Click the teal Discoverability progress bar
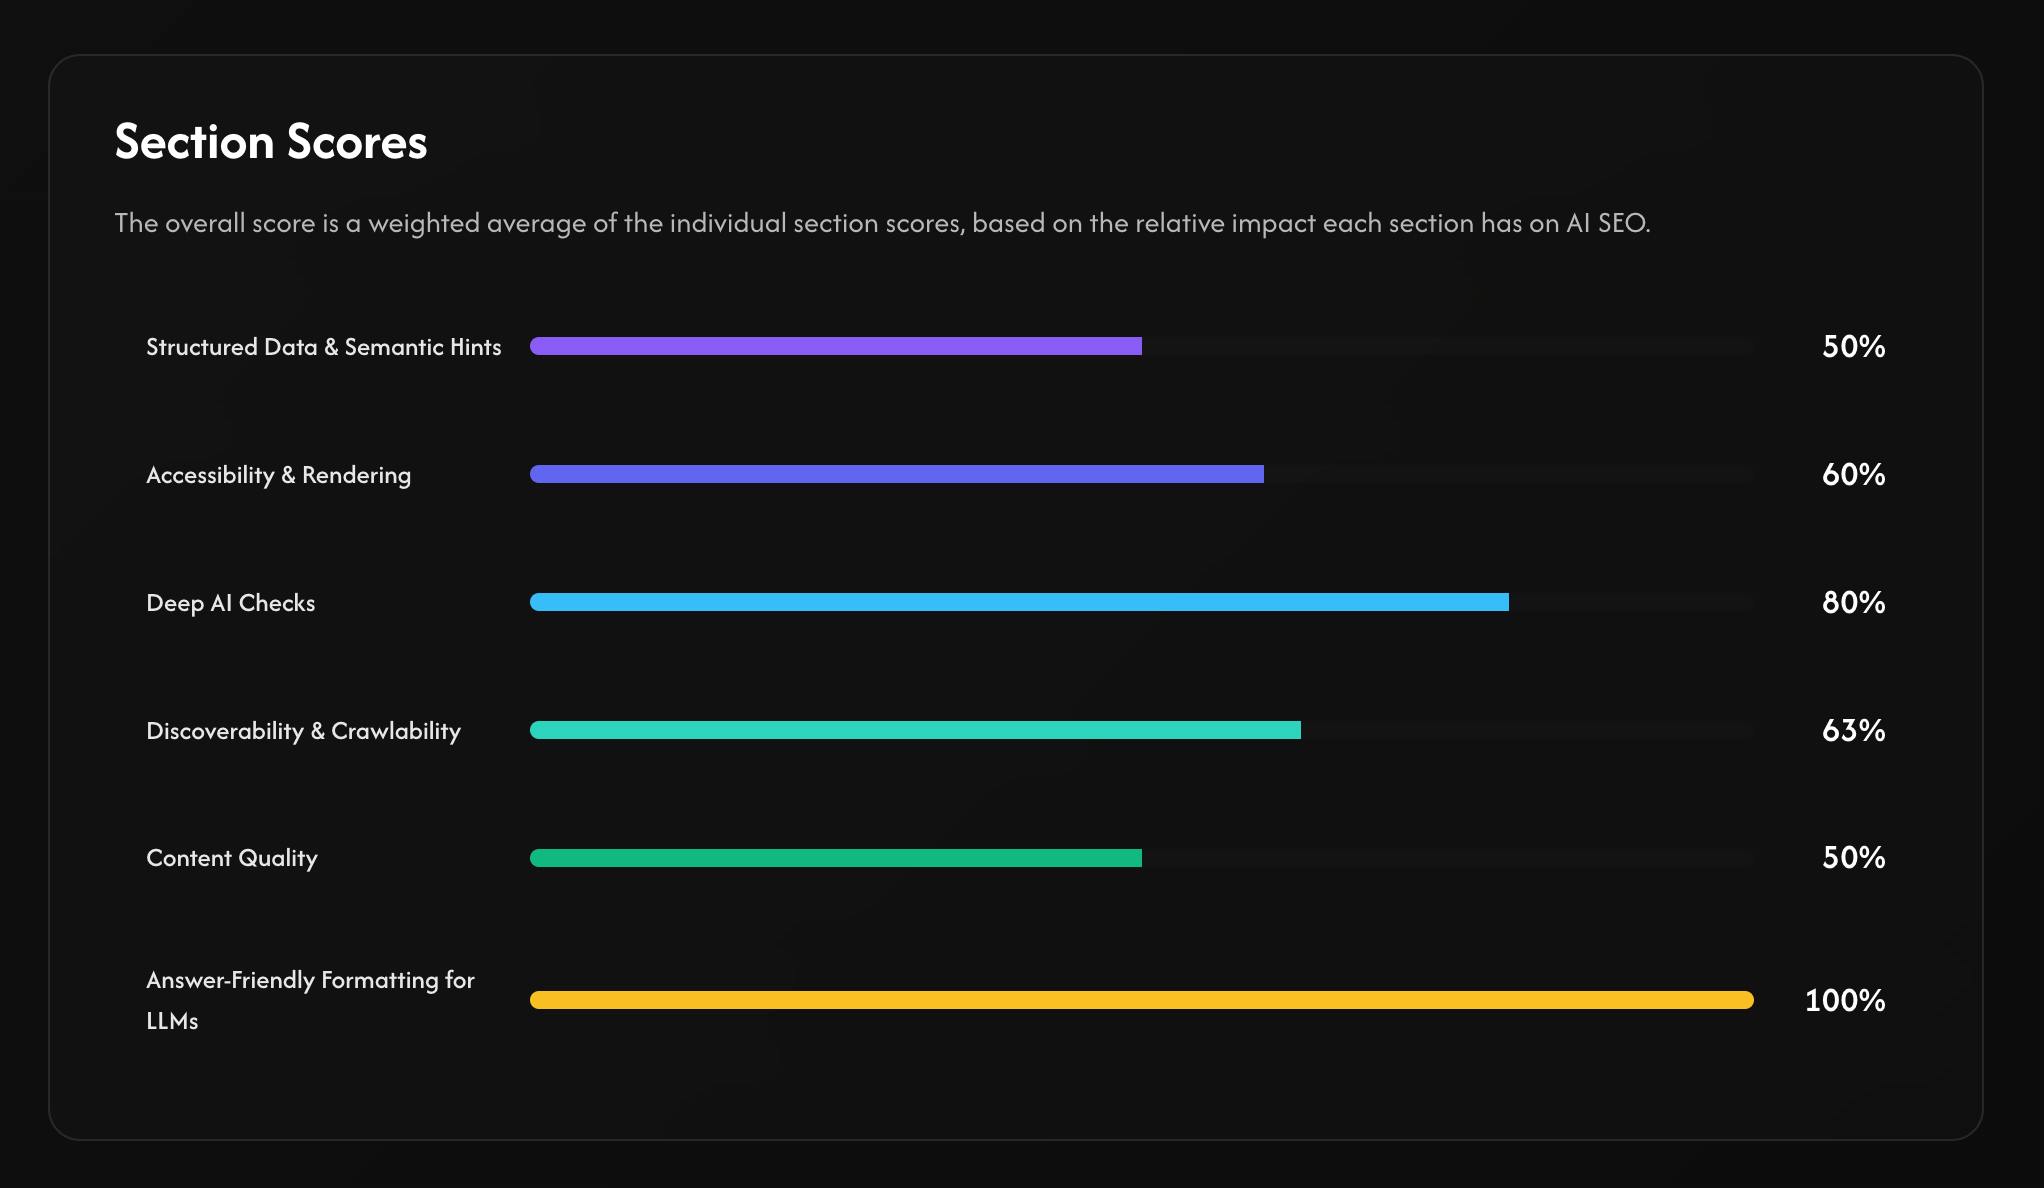Screen dimensions: 2044x1188 (x=915, y=730)
